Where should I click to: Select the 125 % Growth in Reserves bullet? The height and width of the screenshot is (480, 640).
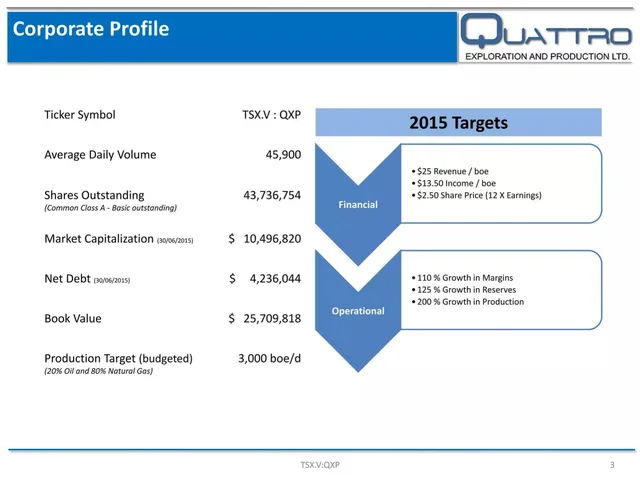coord(464,290)
